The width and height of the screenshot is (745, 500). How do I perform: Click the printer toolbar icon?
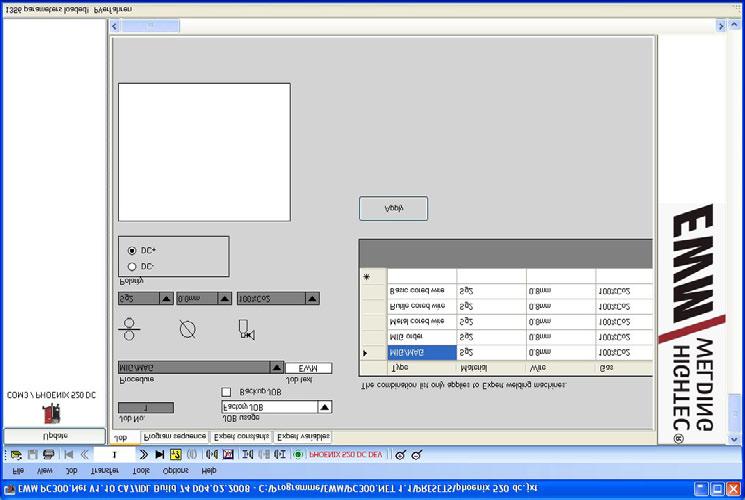pyautogui.click(x=48, y=455)
